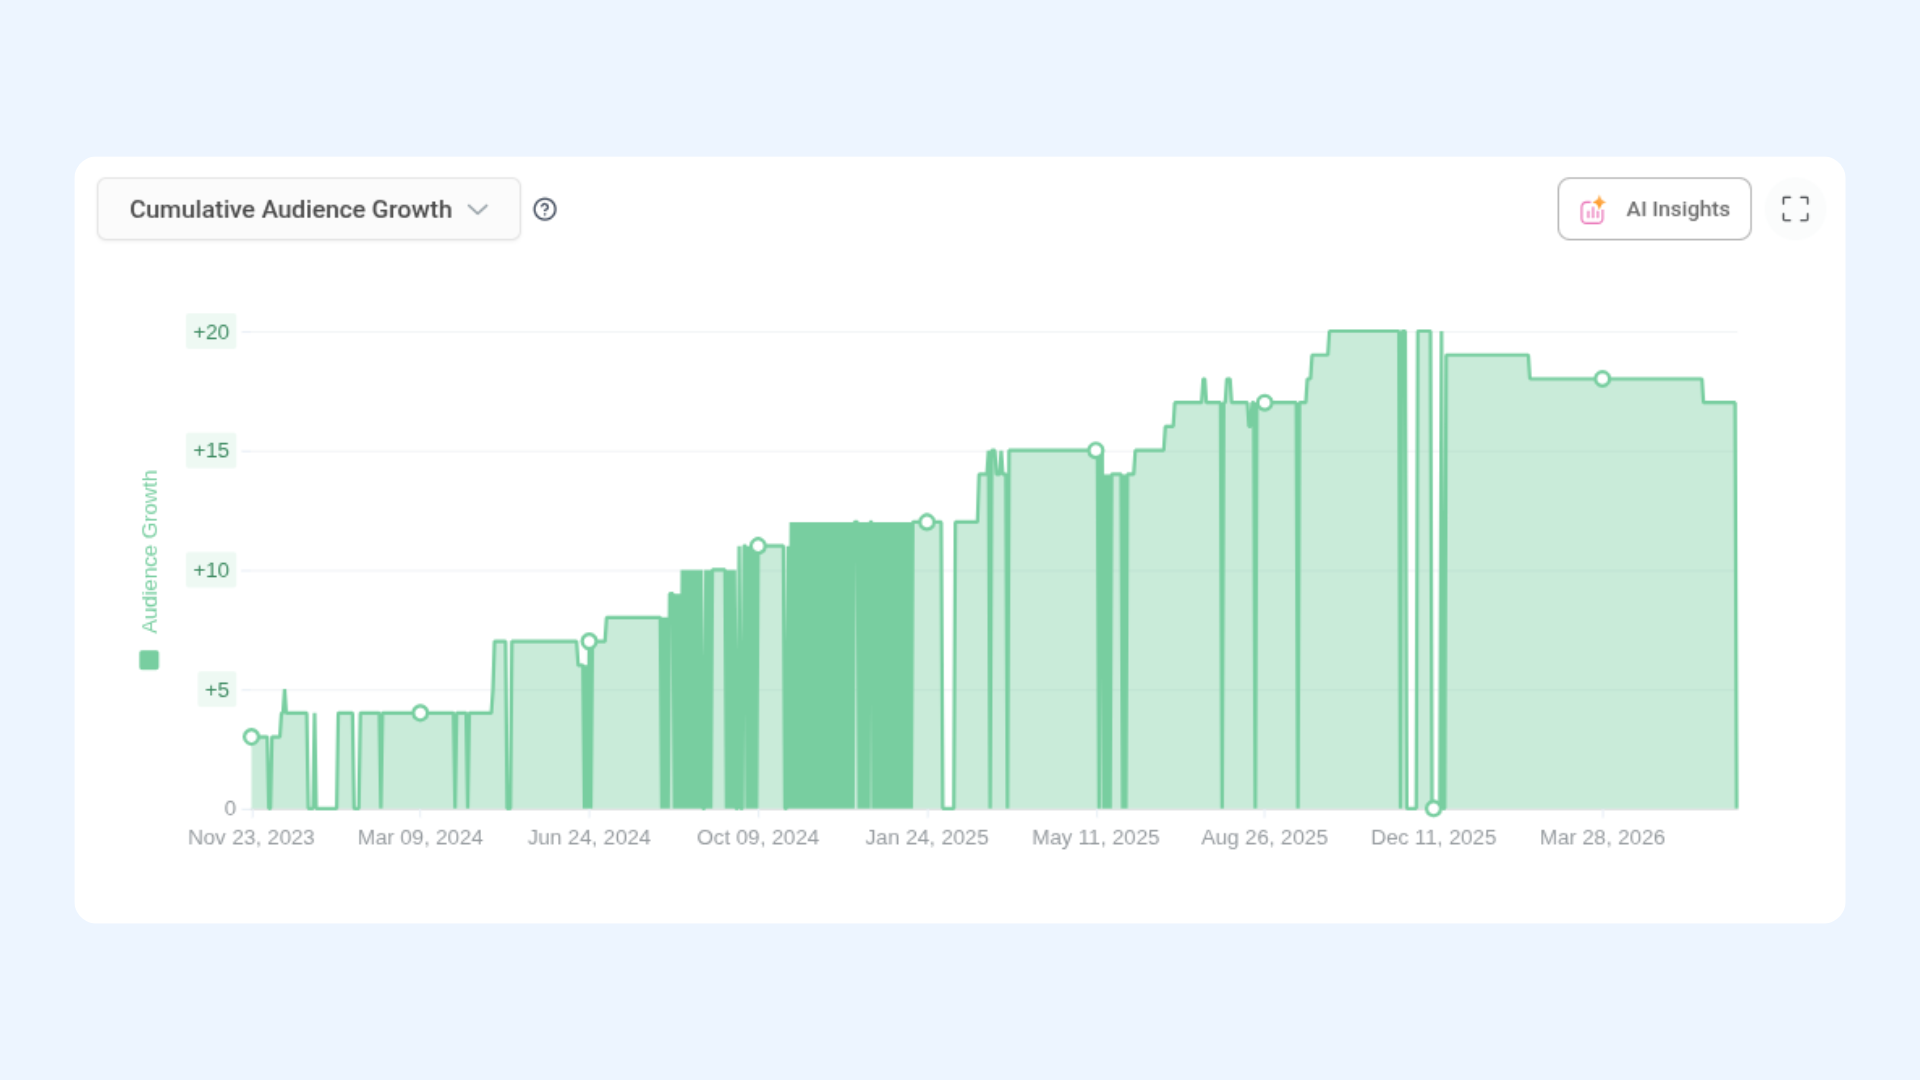The image size is (1920, 1080).
Task: Select the Oct 09, 2024 data point marker
Action: pyautogui.click(x=758, y=546)
